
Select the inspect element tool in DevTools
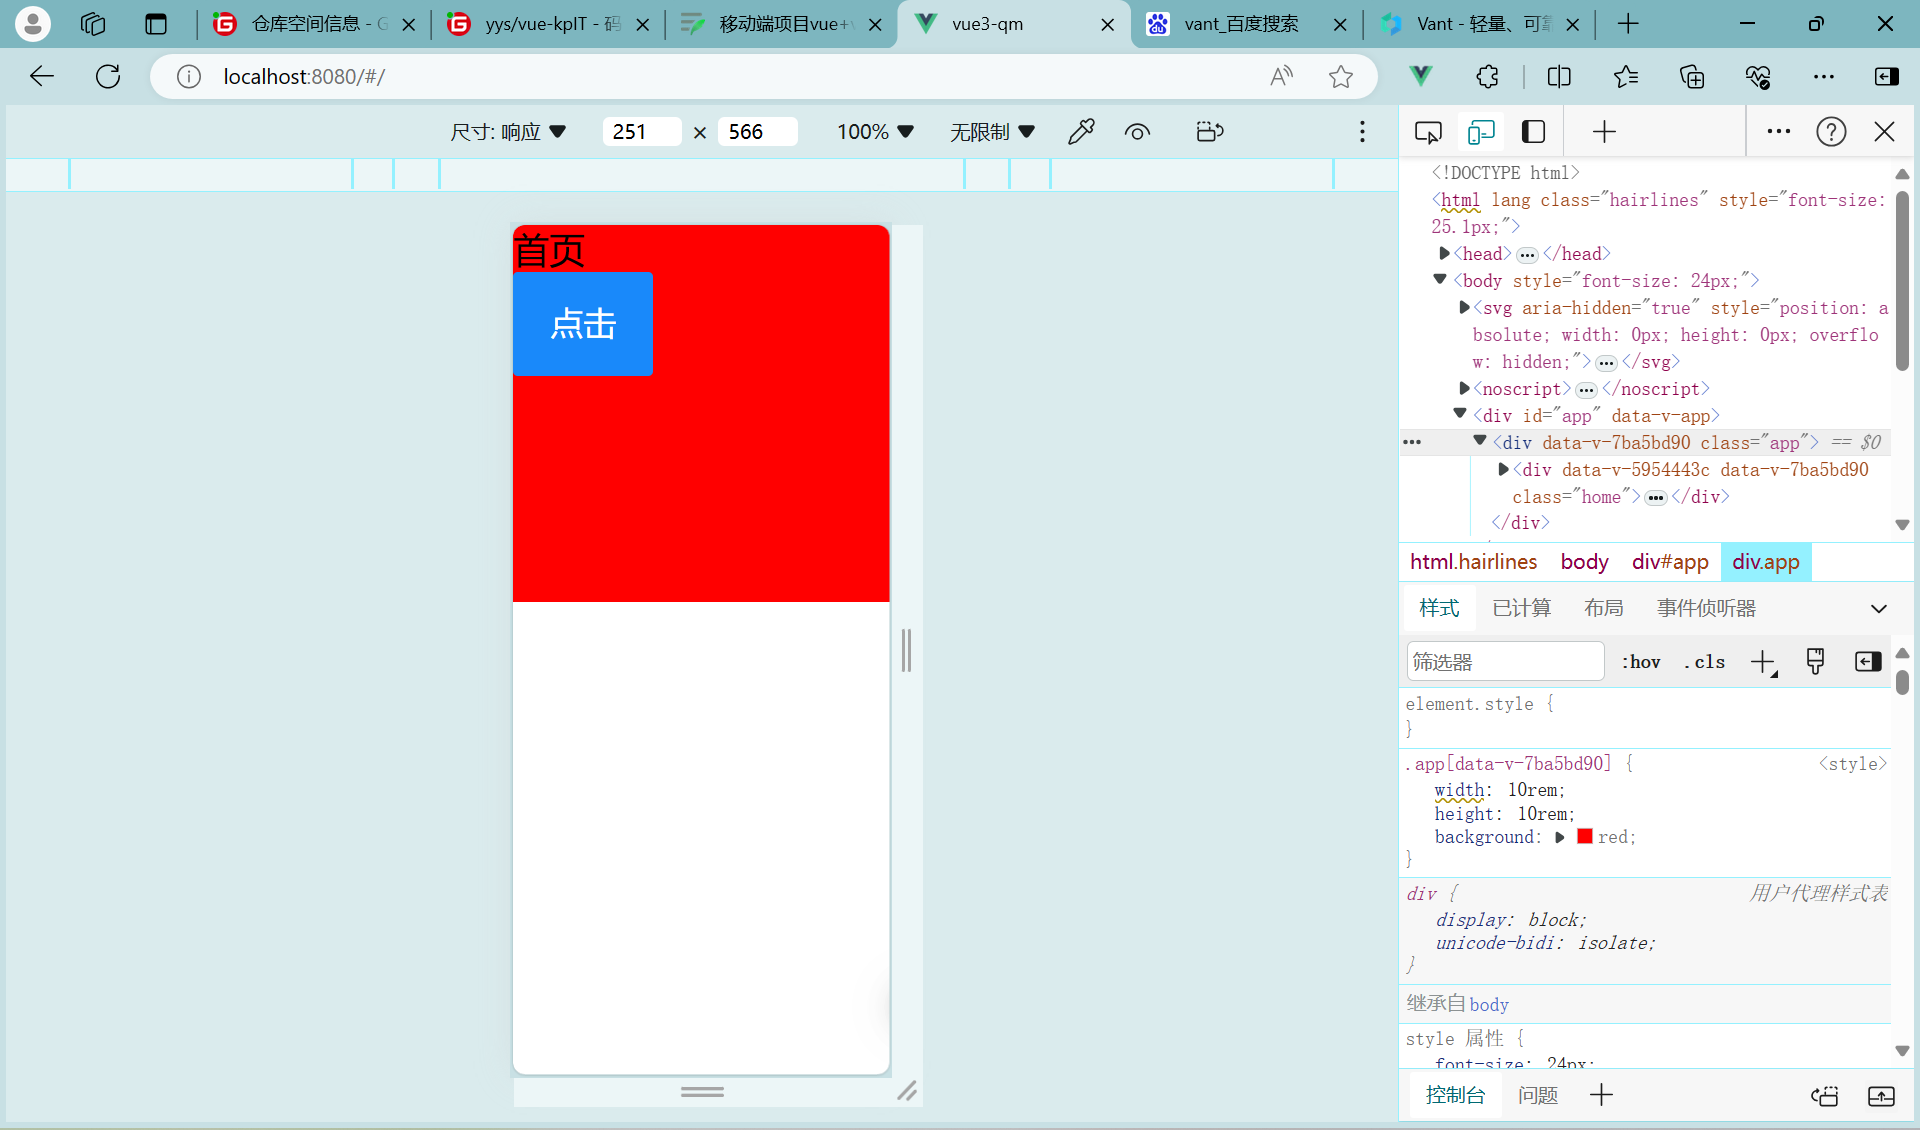click(1428, 131)
